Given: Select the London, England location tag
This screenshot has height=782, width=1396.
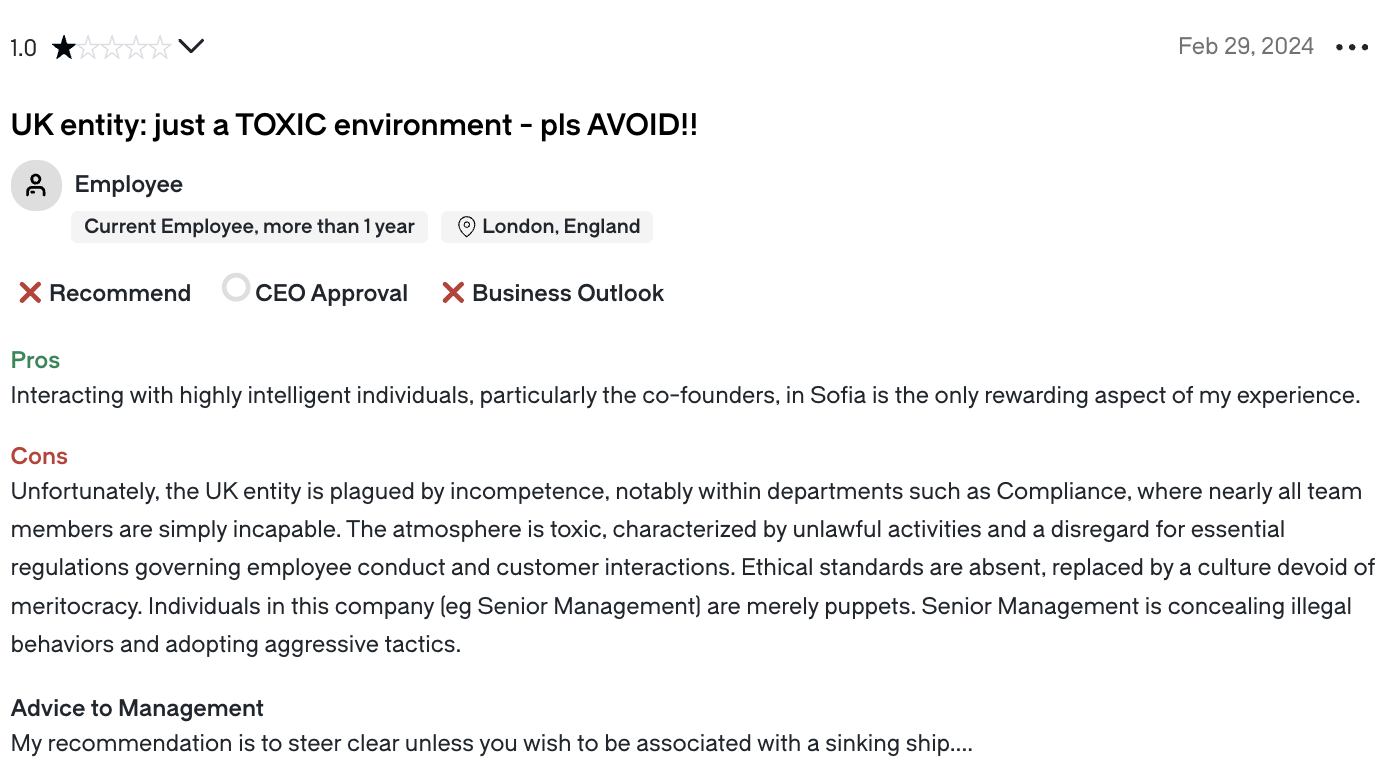Looking at the screenshot, I should tap(547, 227).
